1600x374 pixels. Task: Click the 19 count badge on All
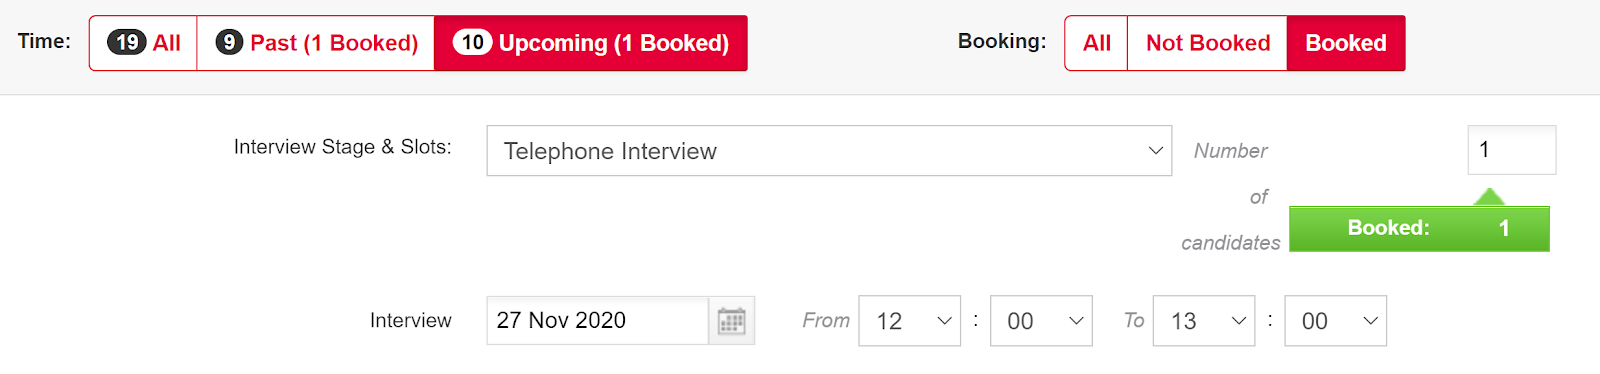point(127,43)
